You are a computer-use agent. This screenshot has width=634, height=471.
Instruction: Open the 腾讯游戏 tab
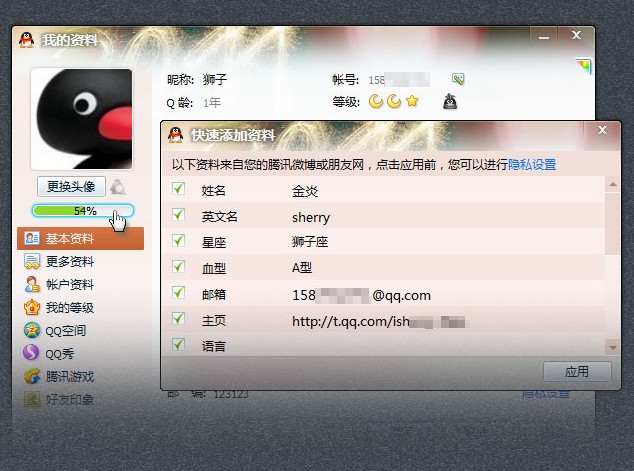click(80, 376)
